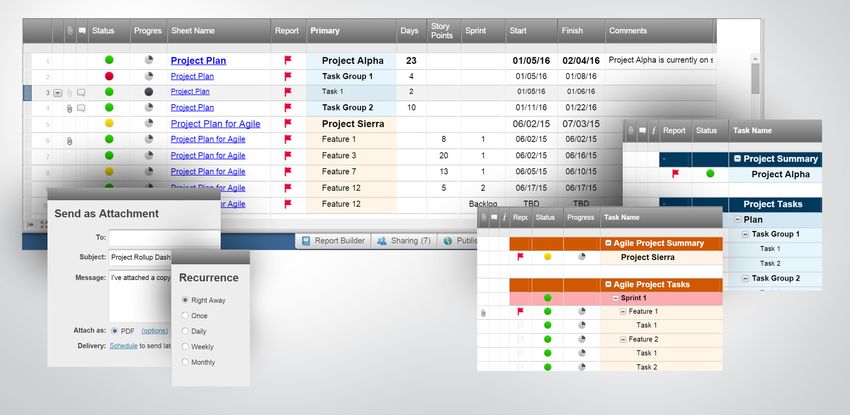The width and height of the screenshot is (850, 415).
Task: Click the Sharing people icon
Action: point(382,241)
